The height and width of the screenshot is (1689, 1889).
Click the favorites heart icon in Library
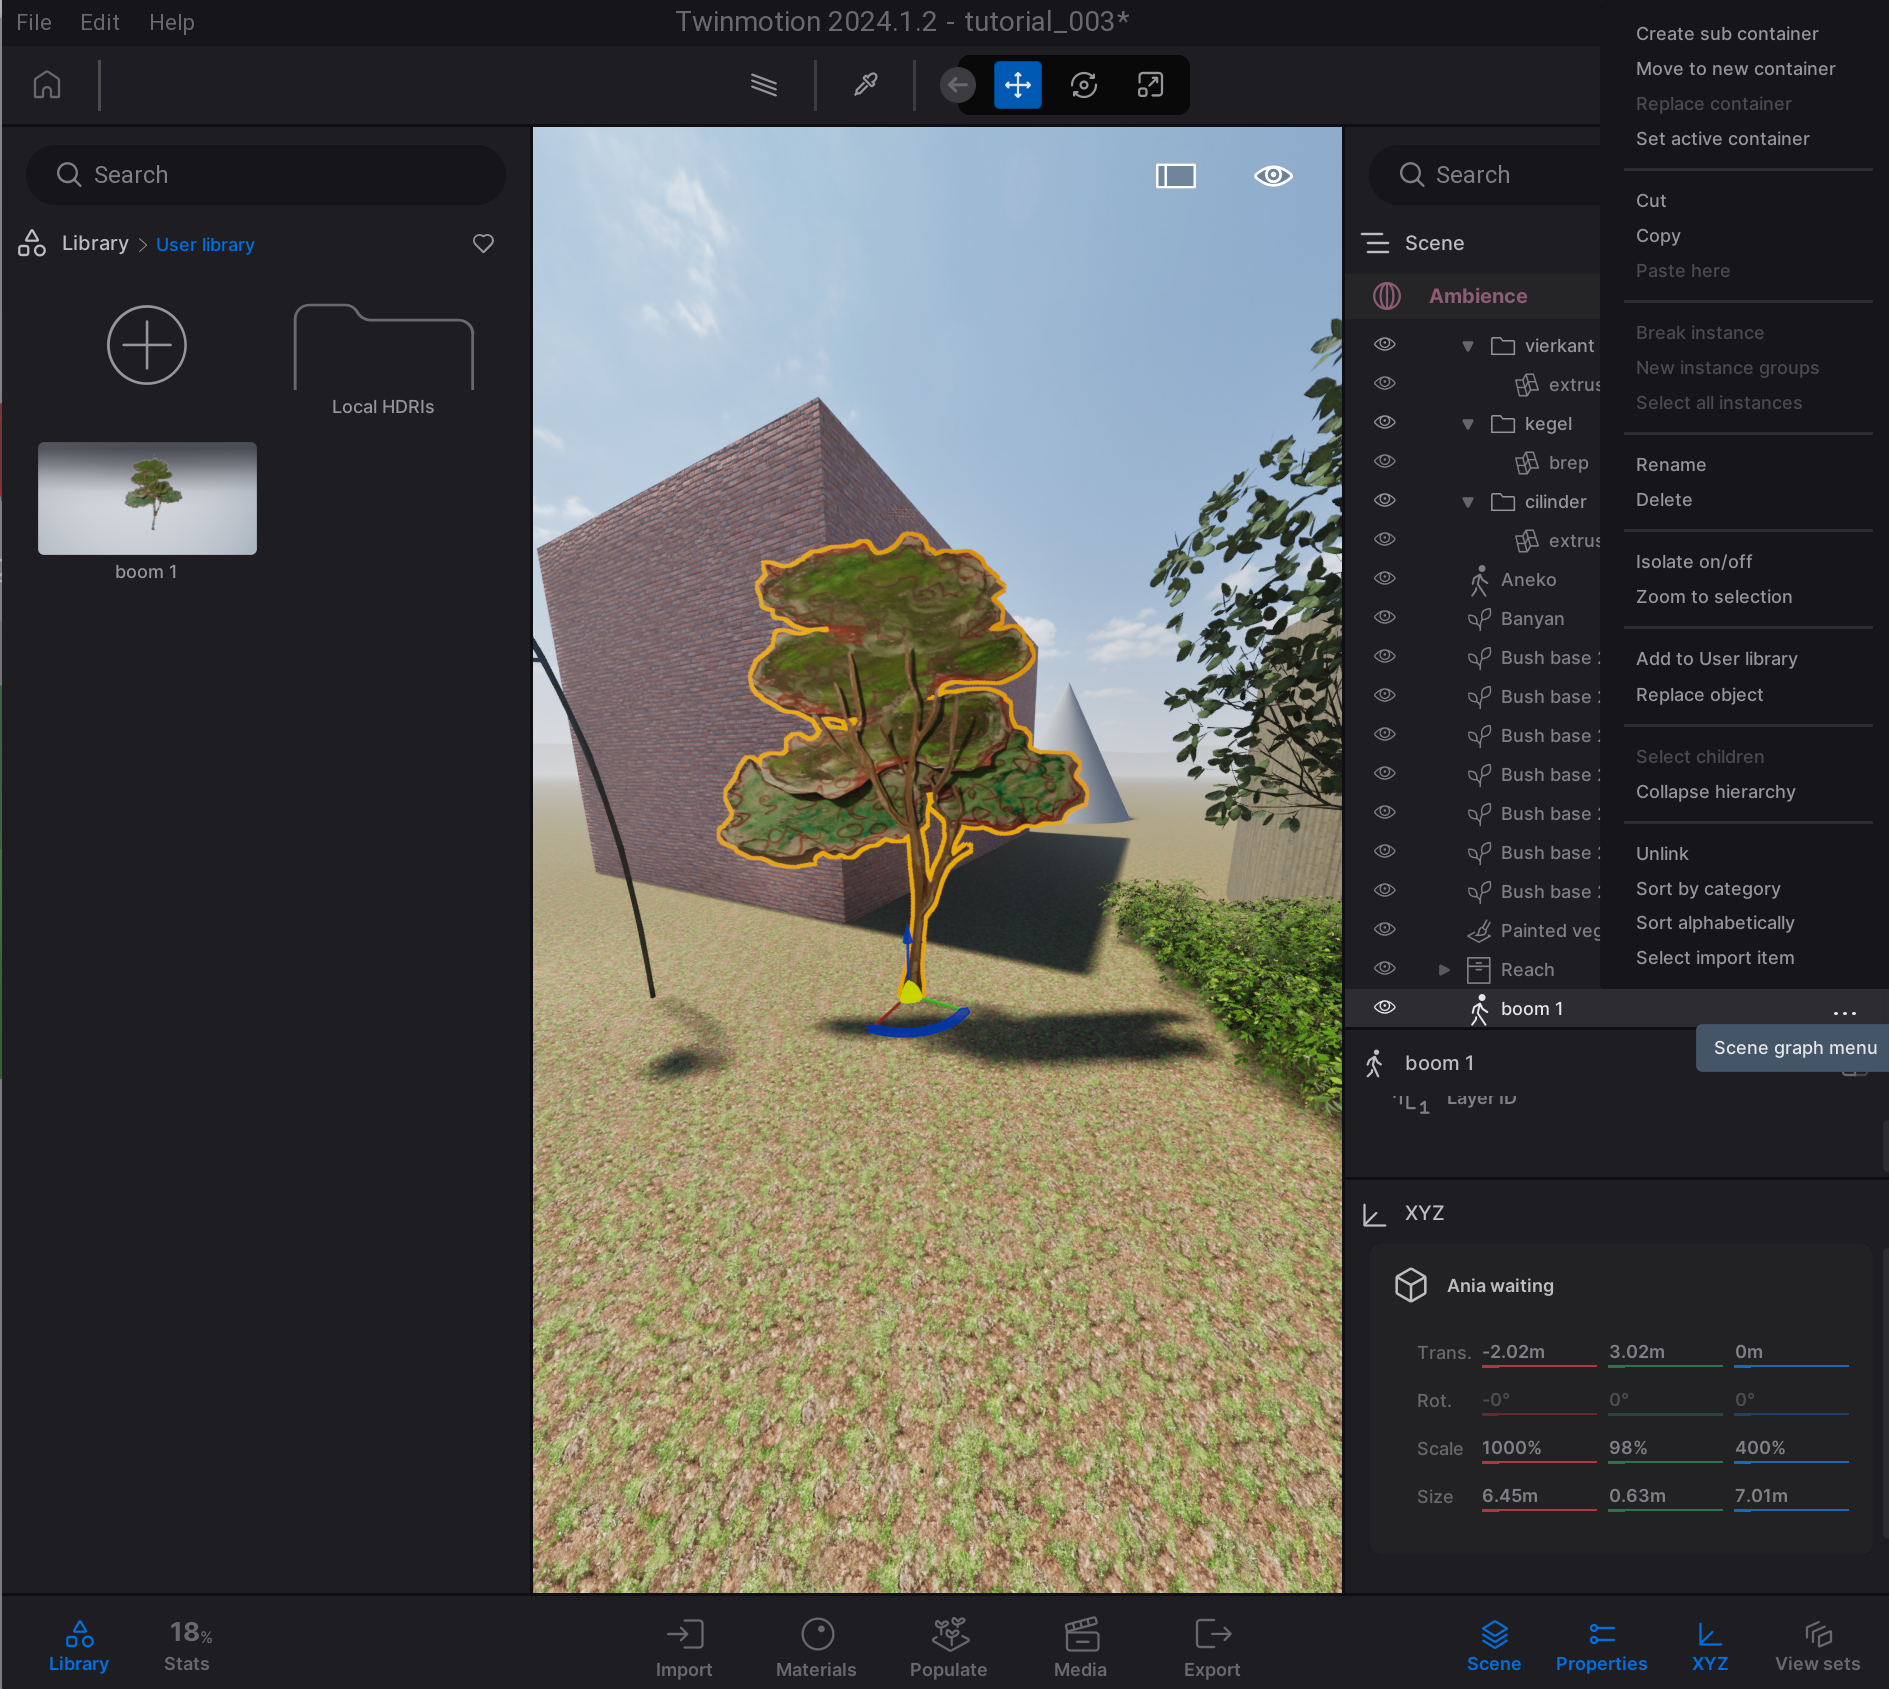[x=483, y=244]
